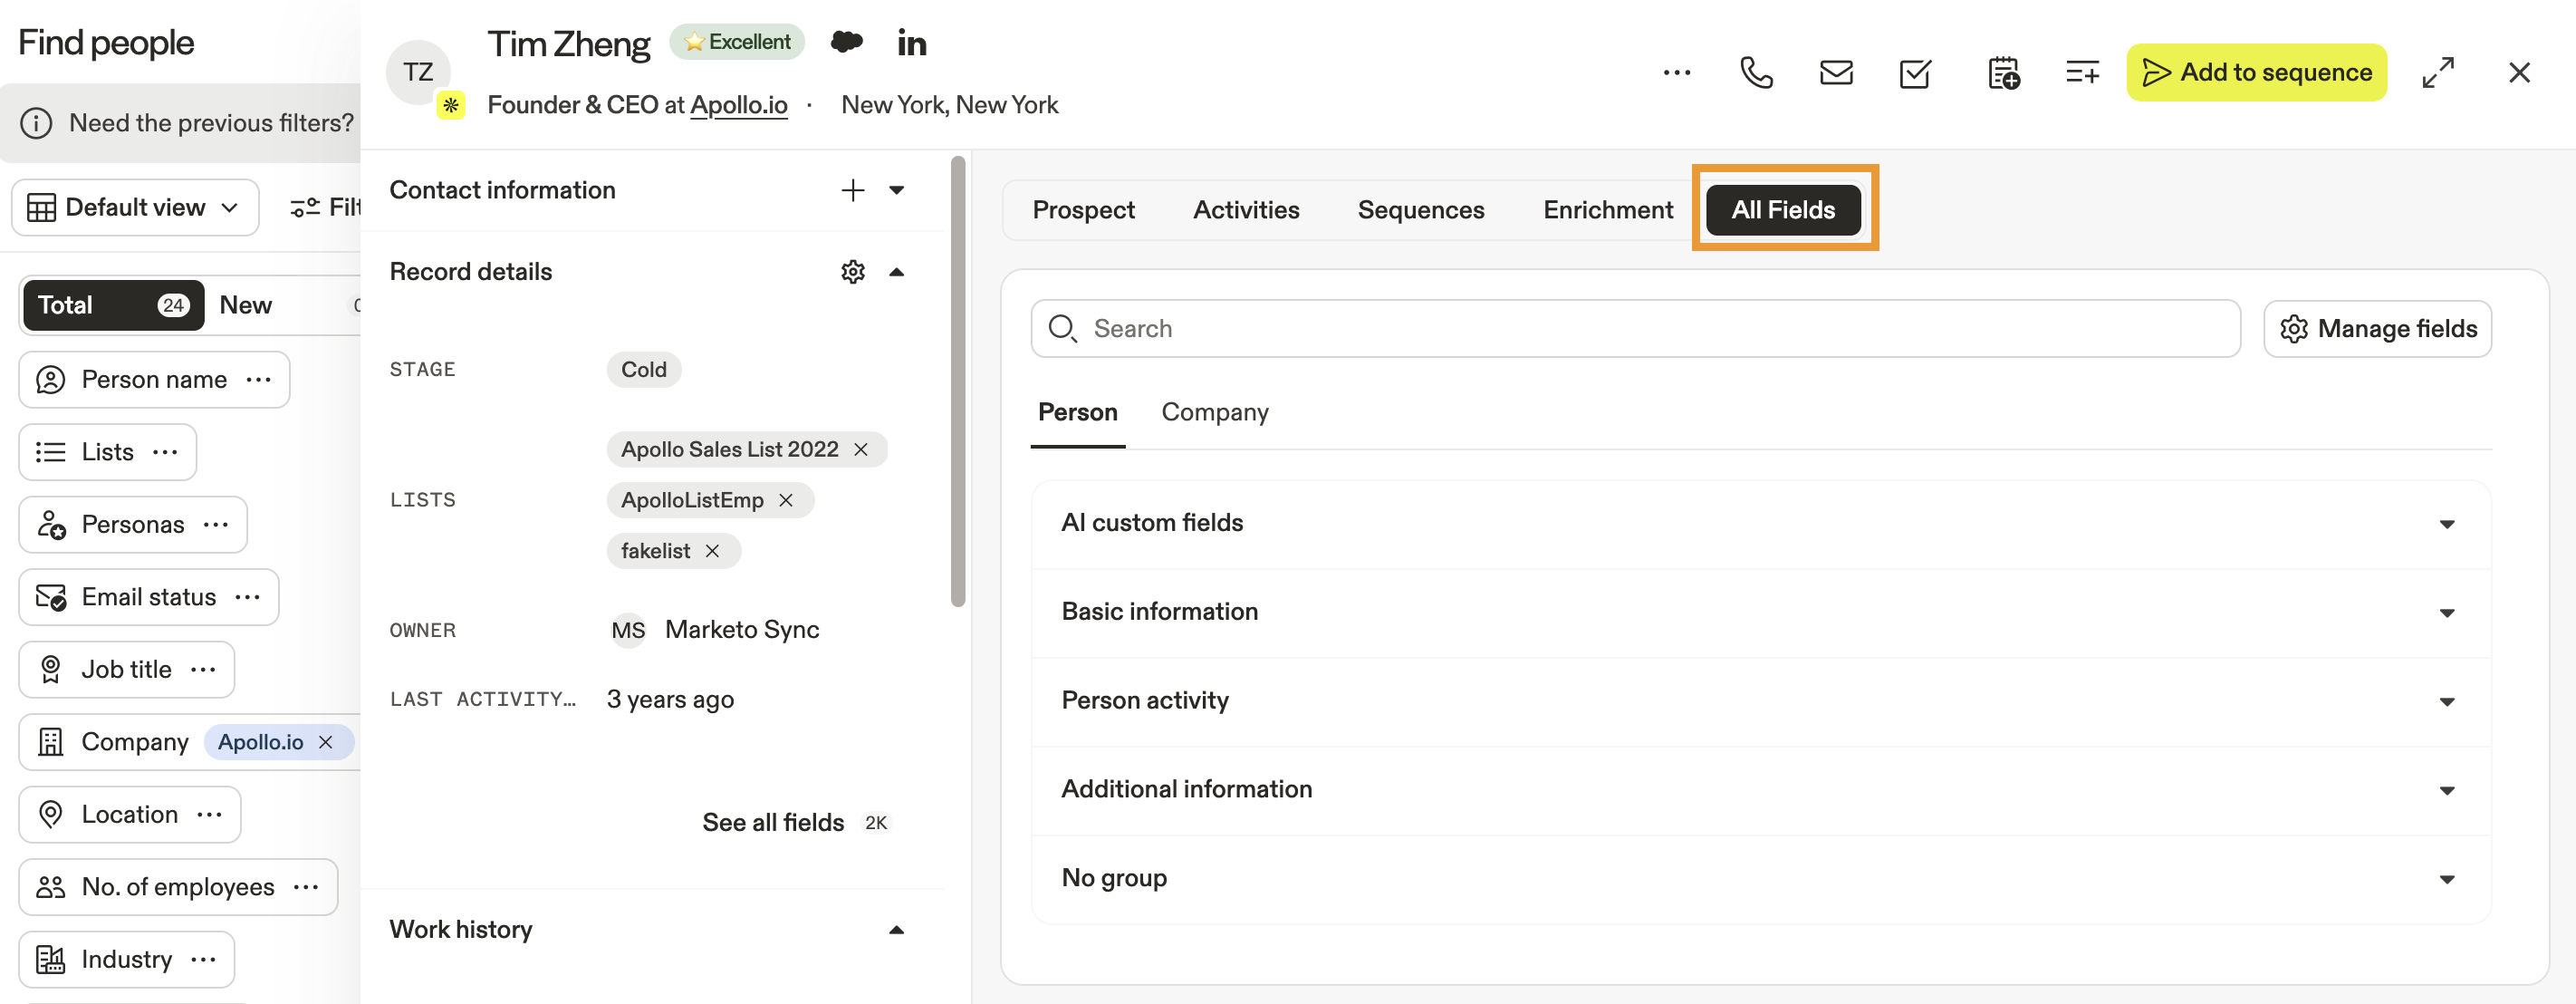The image size is (2576, 1004).
Task: Click the info icon beside previous filters
Action: pyautogui.click(x=36, y=123)
